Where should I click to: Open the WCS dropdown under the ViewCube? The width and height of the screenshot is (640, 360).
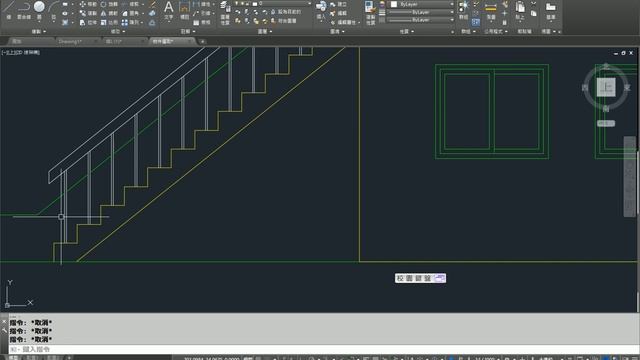606,123
